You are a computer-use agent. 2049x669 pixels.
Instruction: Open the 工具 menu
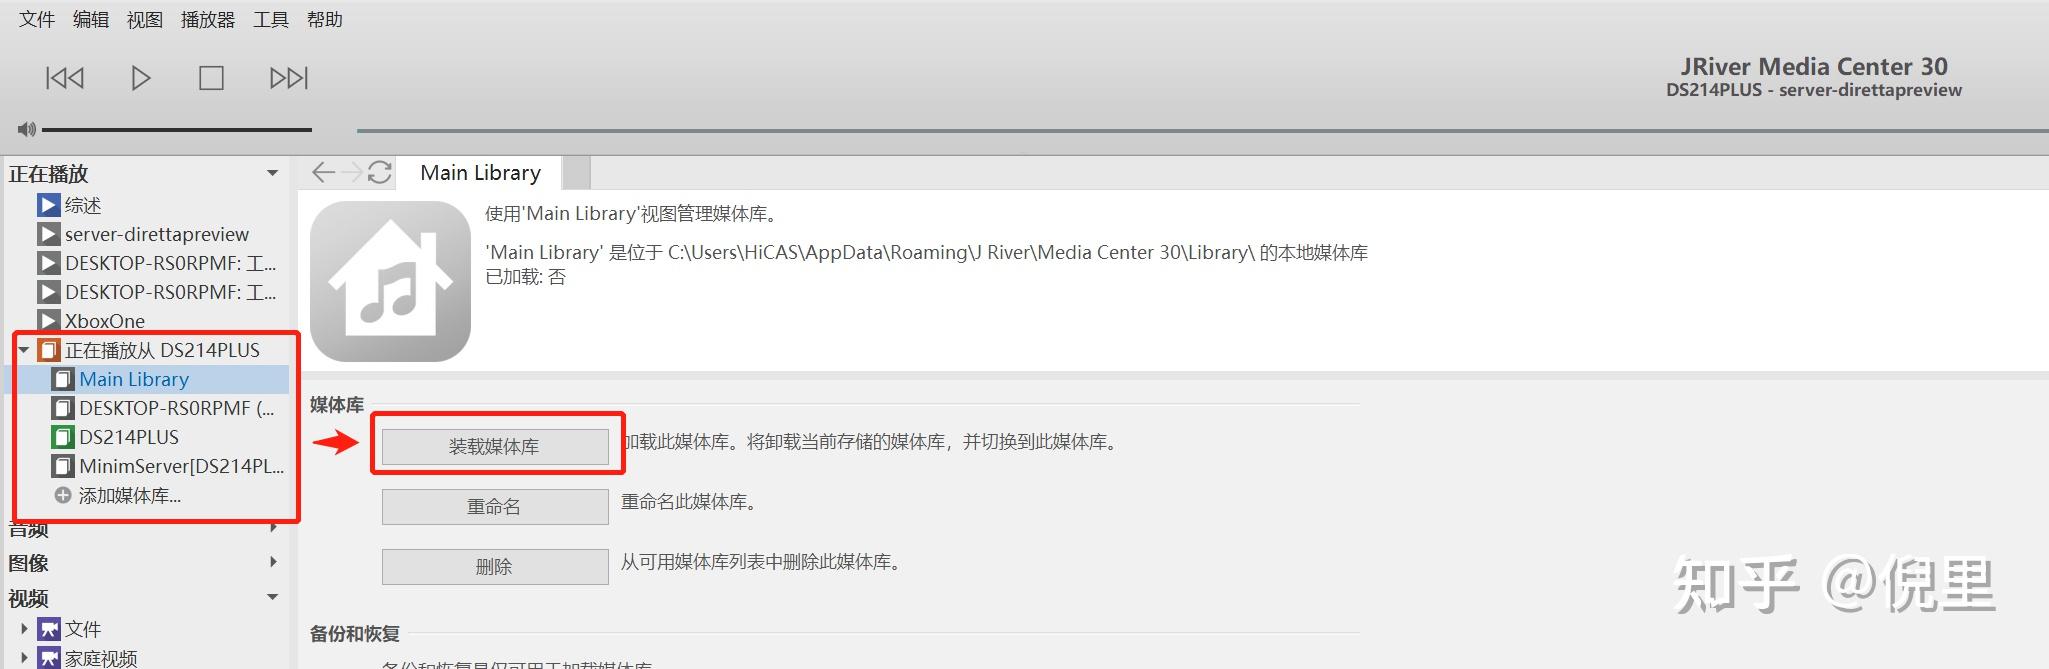click(271, 19)
